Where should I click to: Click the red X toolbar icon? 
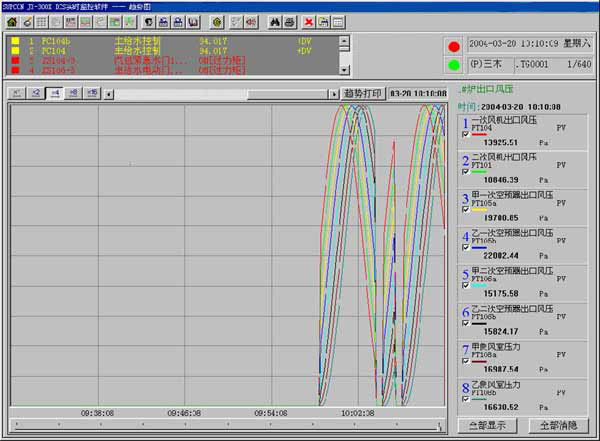[308, 22]
